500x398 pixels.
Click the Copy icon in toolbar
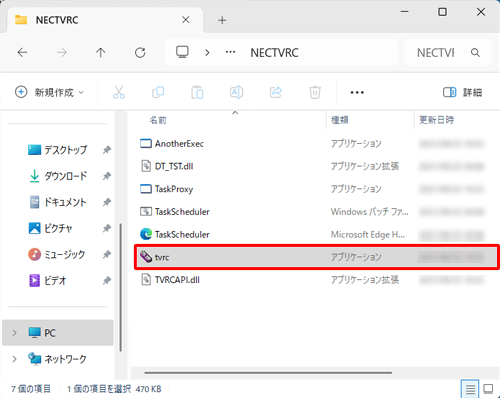158,92
